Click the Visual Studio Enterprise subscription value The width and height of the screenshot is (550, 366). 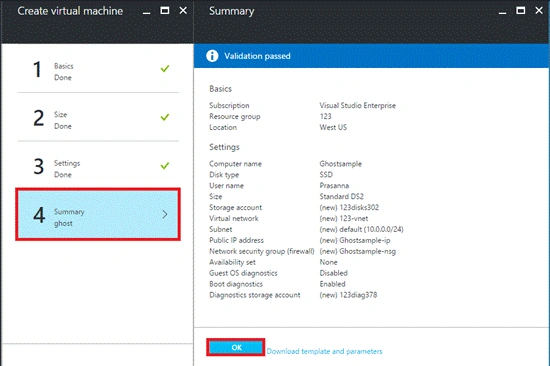tap(357, 105)
